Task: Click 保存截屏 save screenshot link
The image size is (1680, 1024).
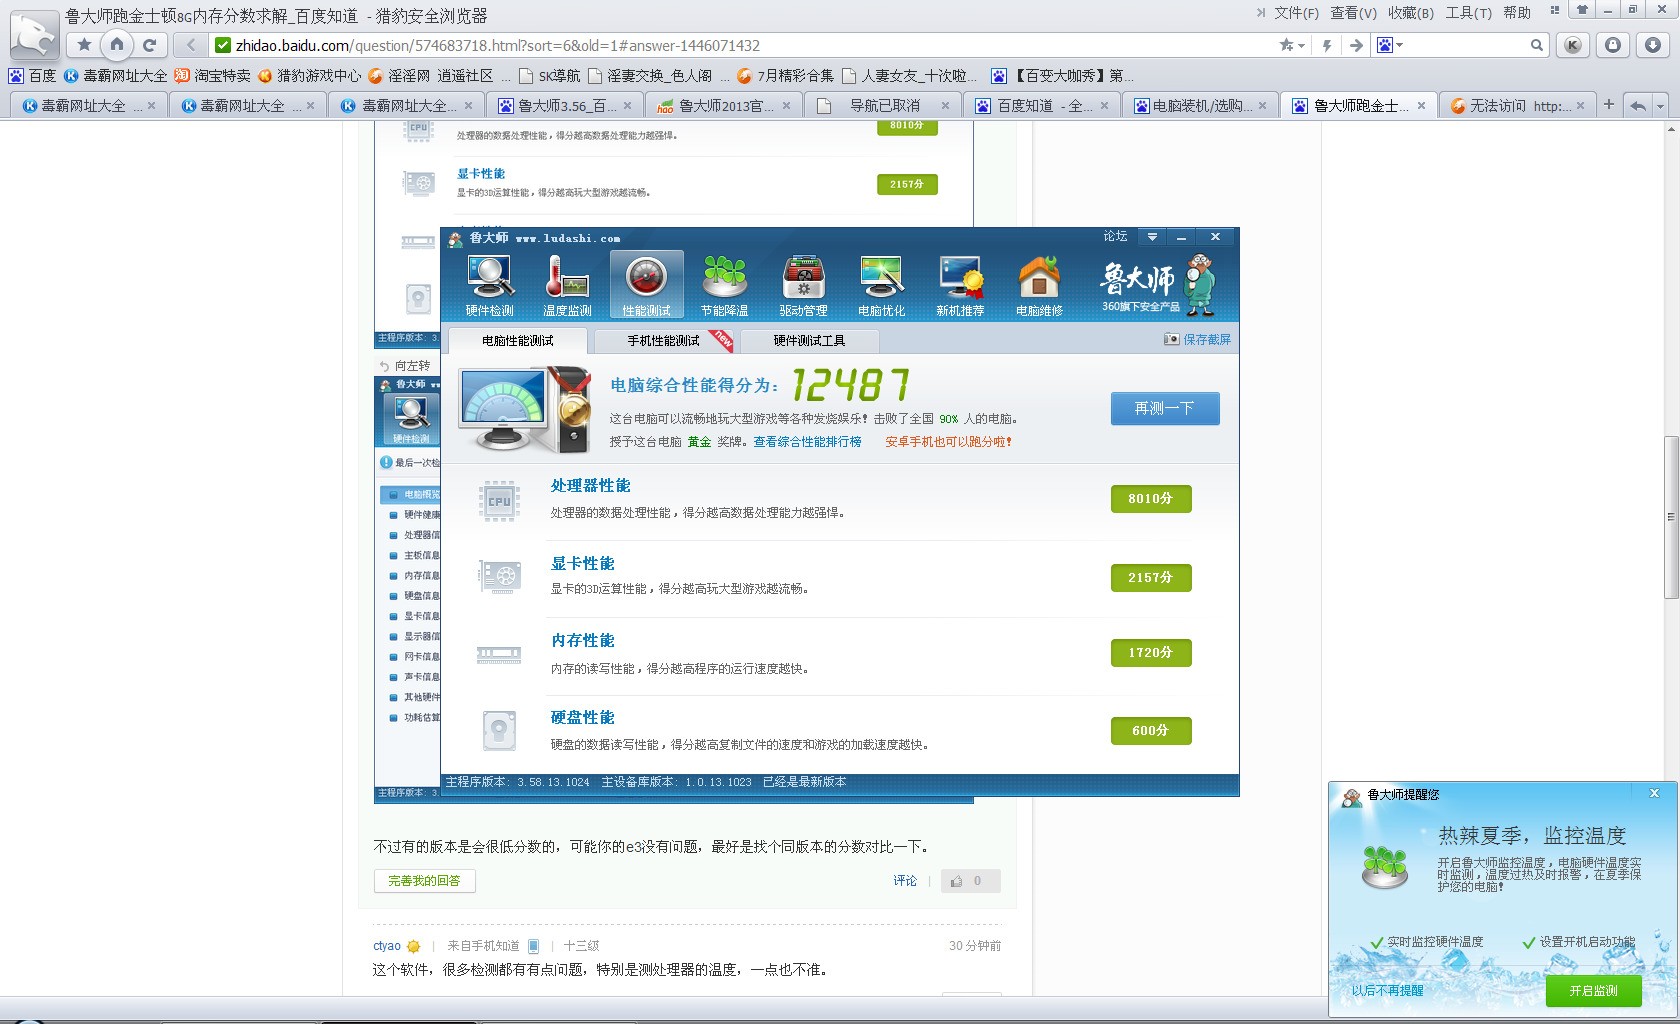Action: [1207, 340]
